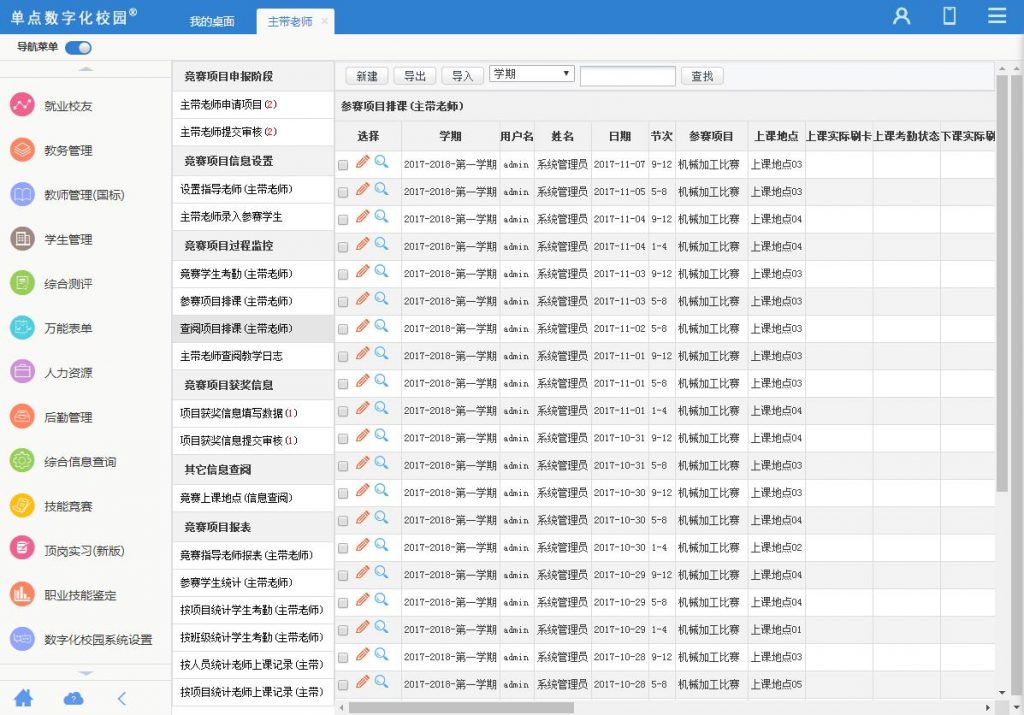This screenshot has height=715, width=1024.
Task: Check the 2017-11-07 9-12 row checkbox
Action: click(343, 165)
